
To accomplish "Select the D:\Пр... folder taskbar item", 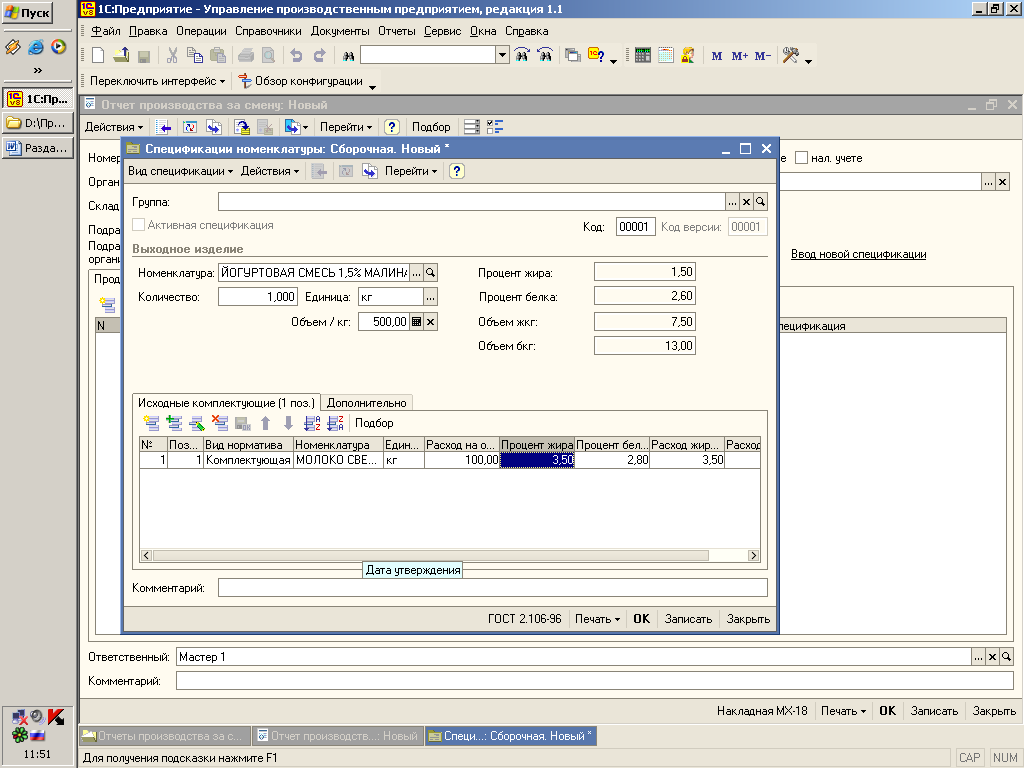I will point(37,123).
